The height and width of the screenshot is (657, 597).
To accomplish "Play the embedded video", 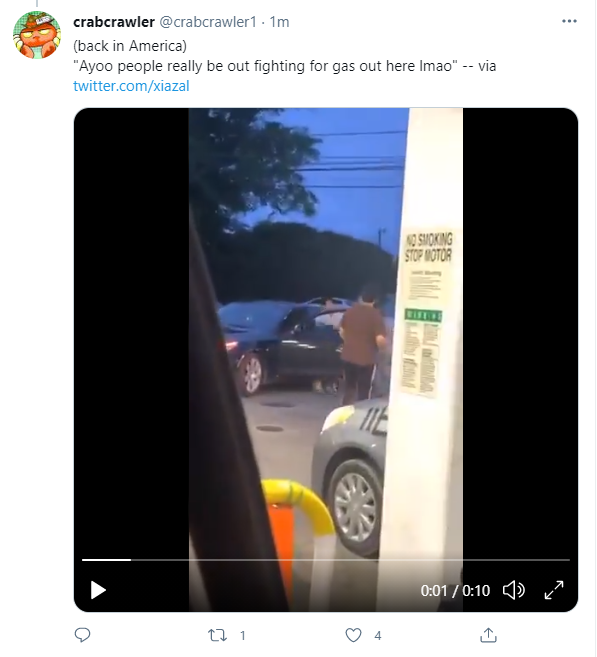I will pyautogui.click(x=98, y=590).
